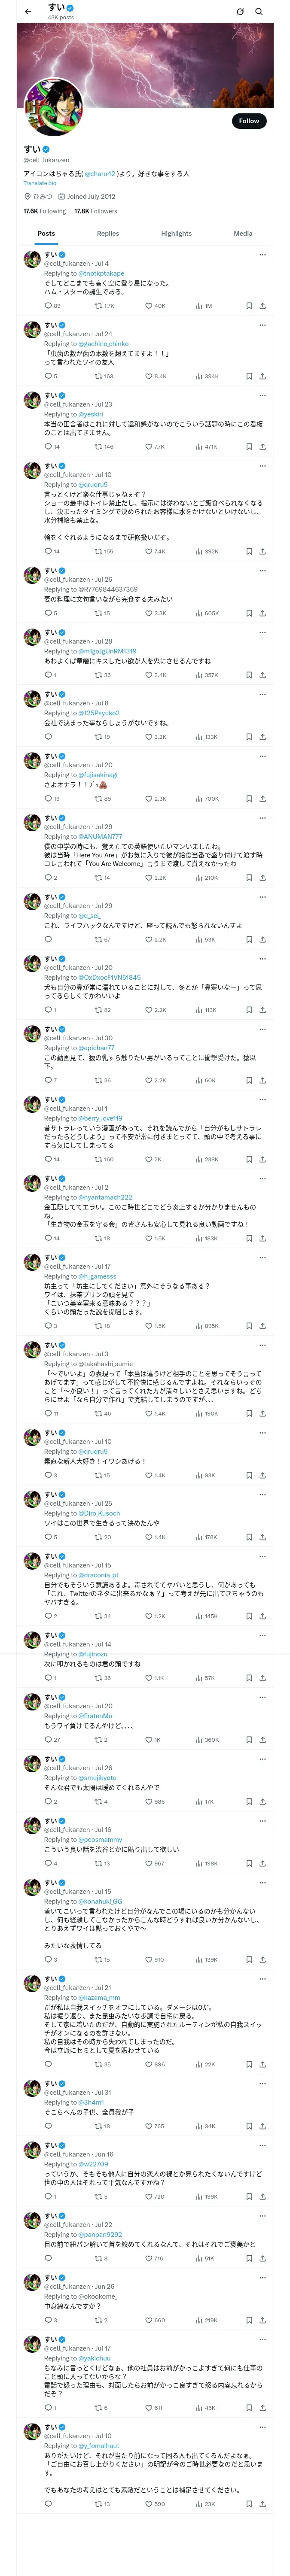Image resolution: width=290 pixels, height=2576 pixels.
Task: Open more options on reply to @fujisakinagi
Action: coord(262,756)
